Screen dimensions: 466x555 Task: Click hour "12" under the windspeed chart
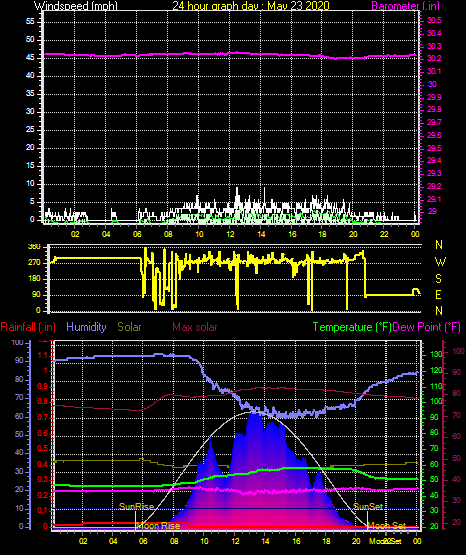(x=230, y=234)
